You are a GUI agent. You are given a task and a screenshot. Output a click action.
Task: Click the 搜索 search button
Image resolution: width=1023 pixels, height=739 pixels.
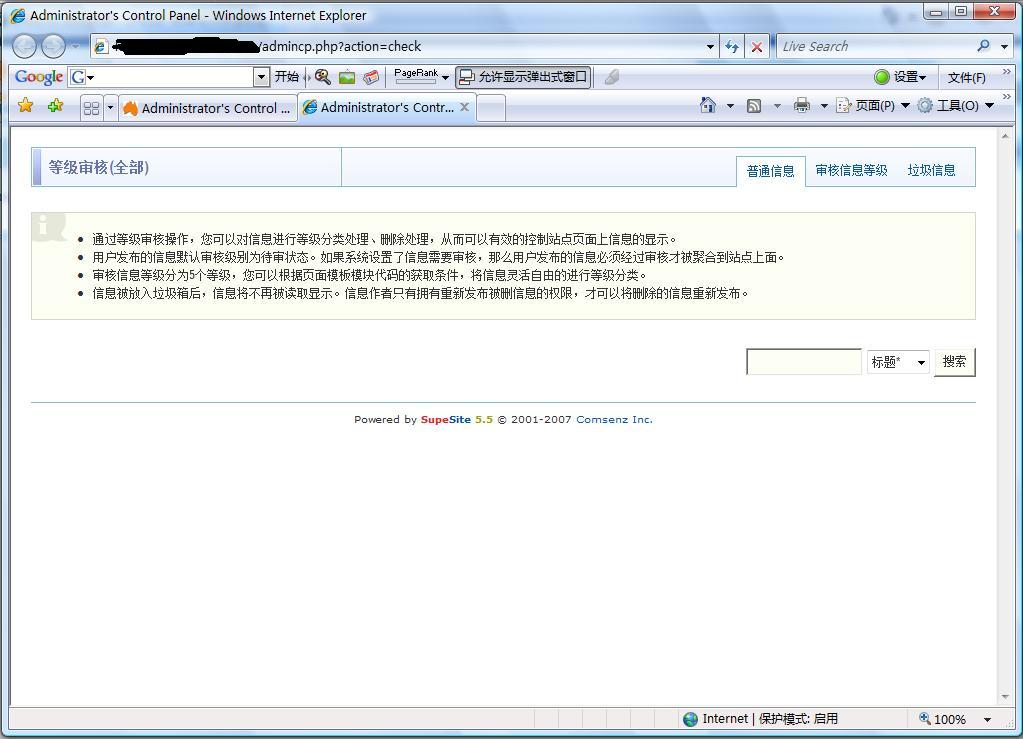tap(954, 362)
